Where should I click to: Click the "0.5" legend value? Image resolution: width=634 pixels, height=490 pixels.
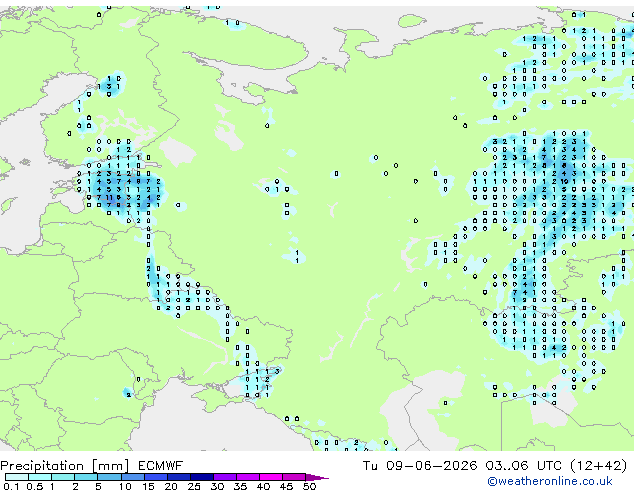tap(35, 486)
